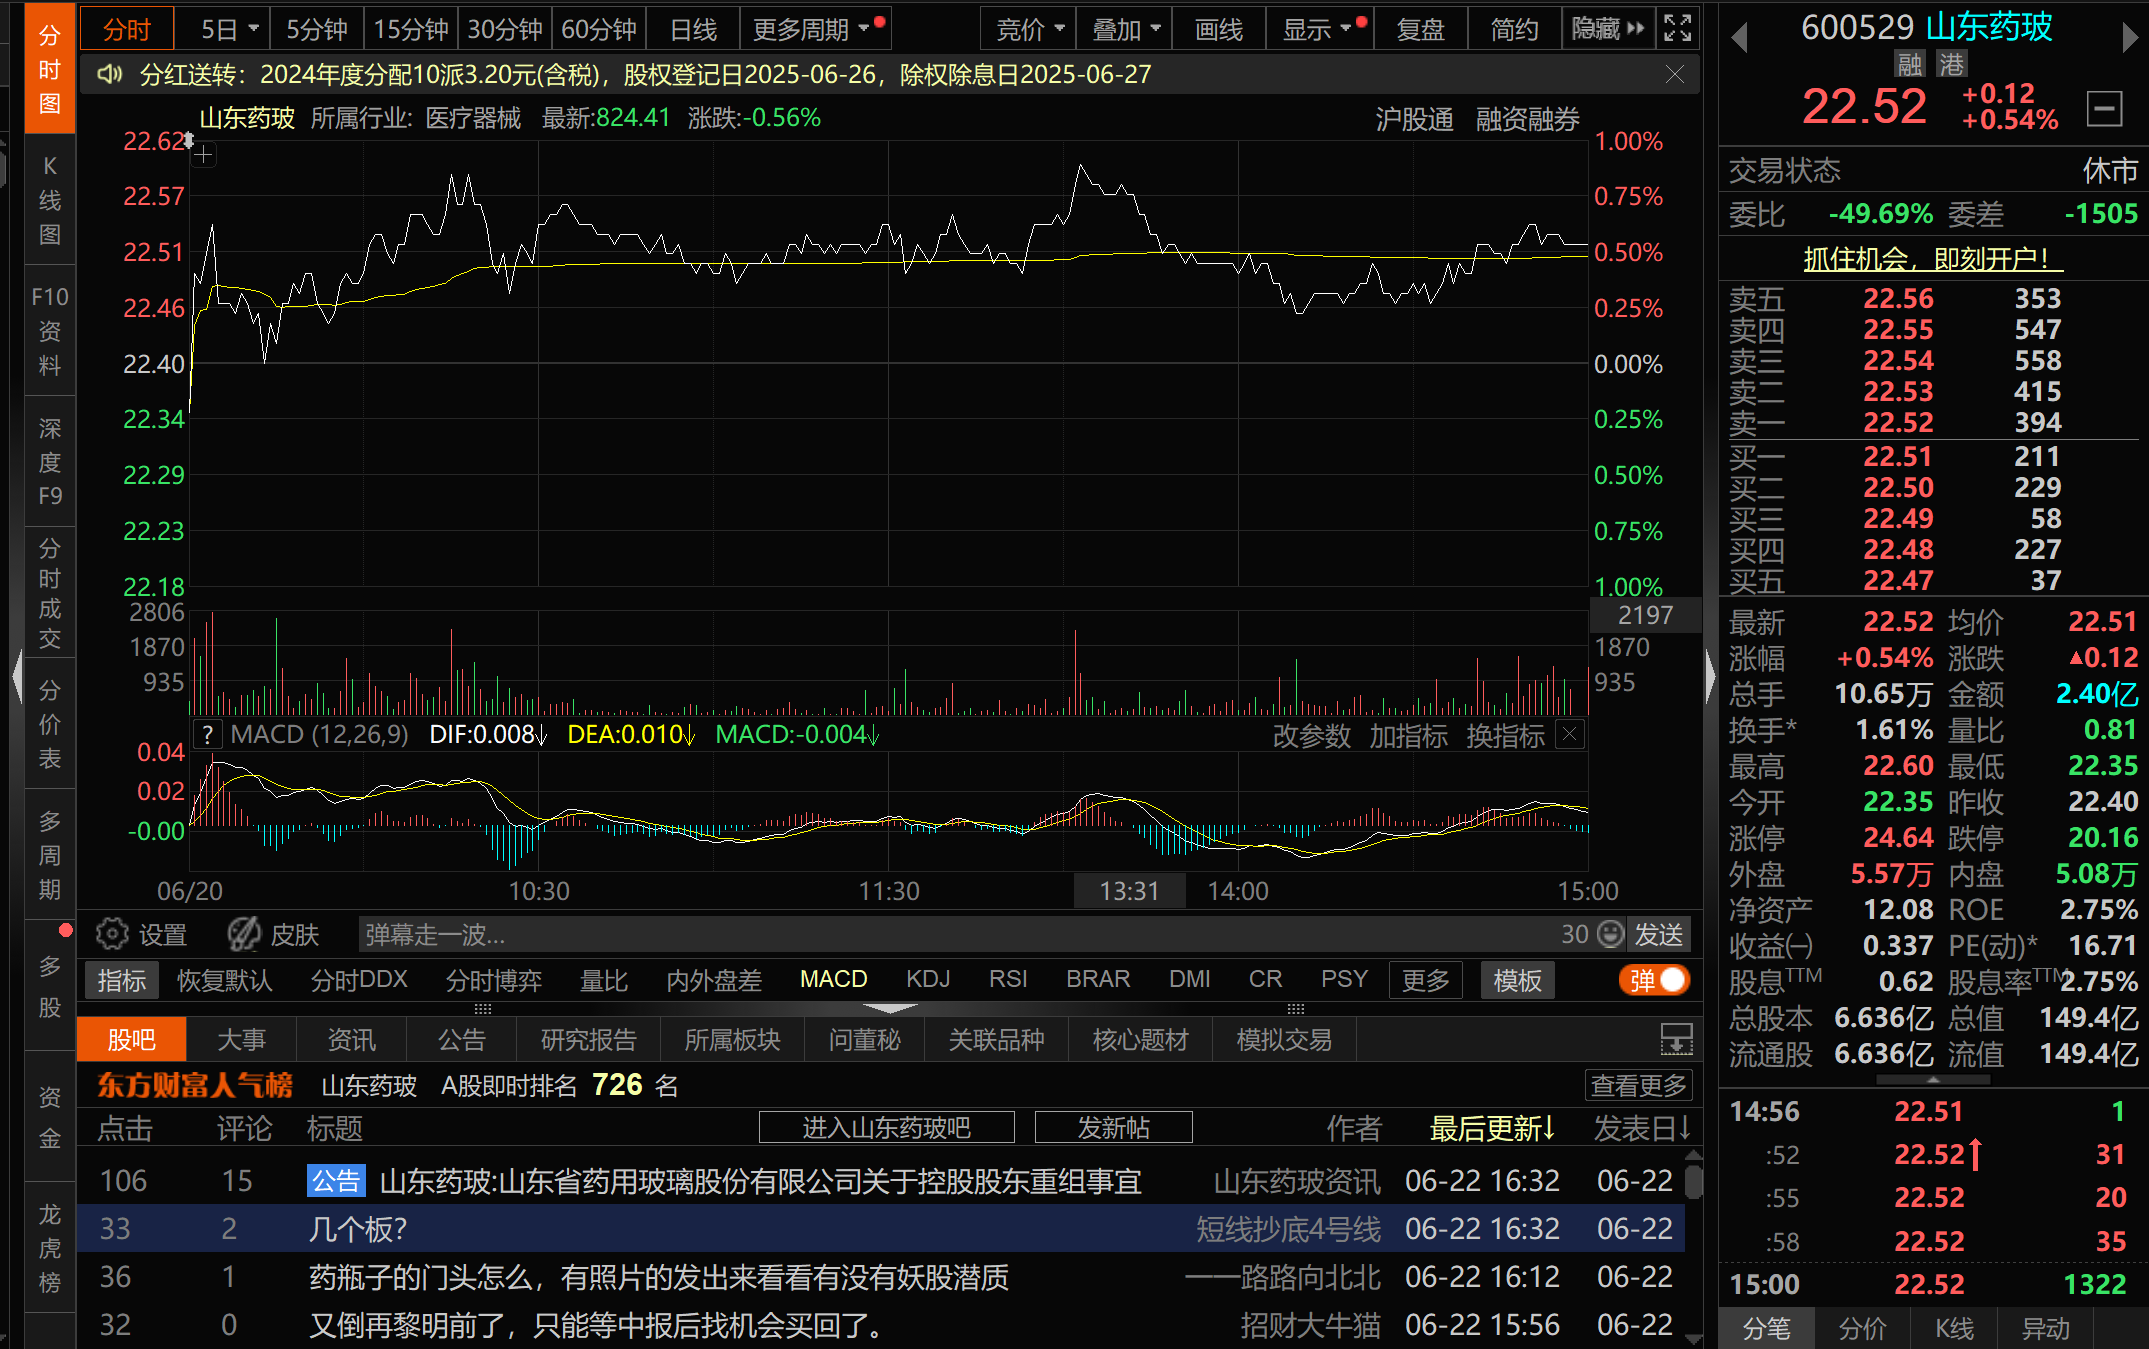Toggle the 分时DDX indicator
This screenshot has height=1349, width=2149.
point(359,980)
